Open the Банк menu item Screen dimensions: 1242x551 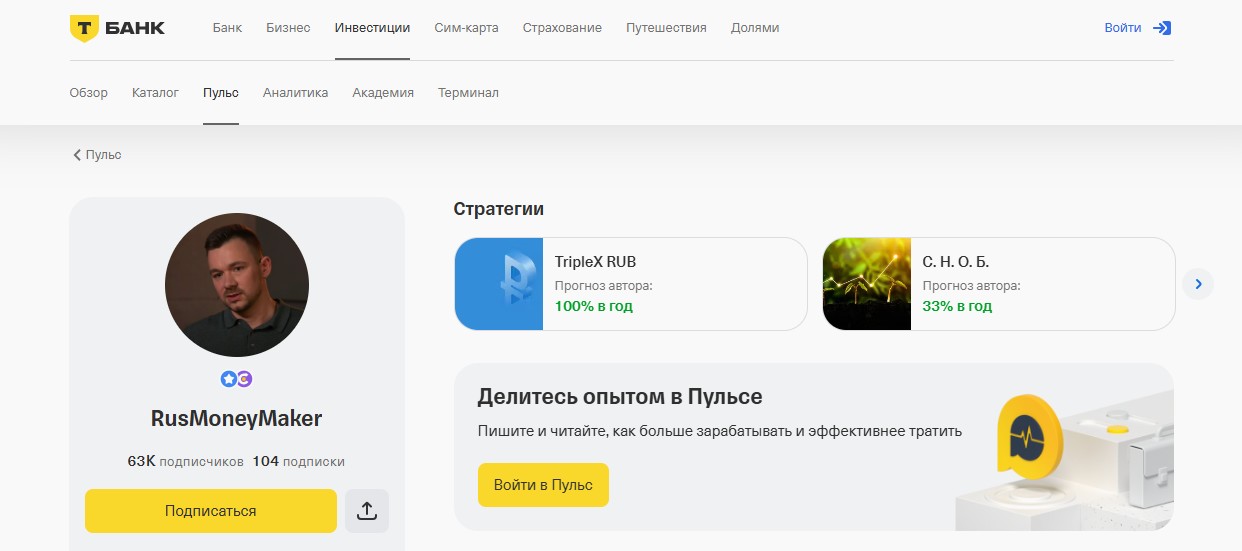coord(227,28)
